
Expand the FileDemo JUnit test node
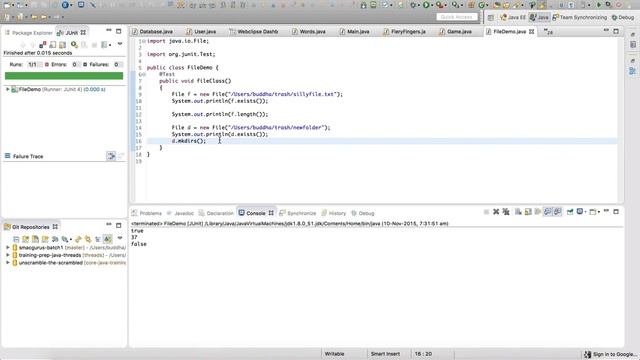tap(7, 89)
